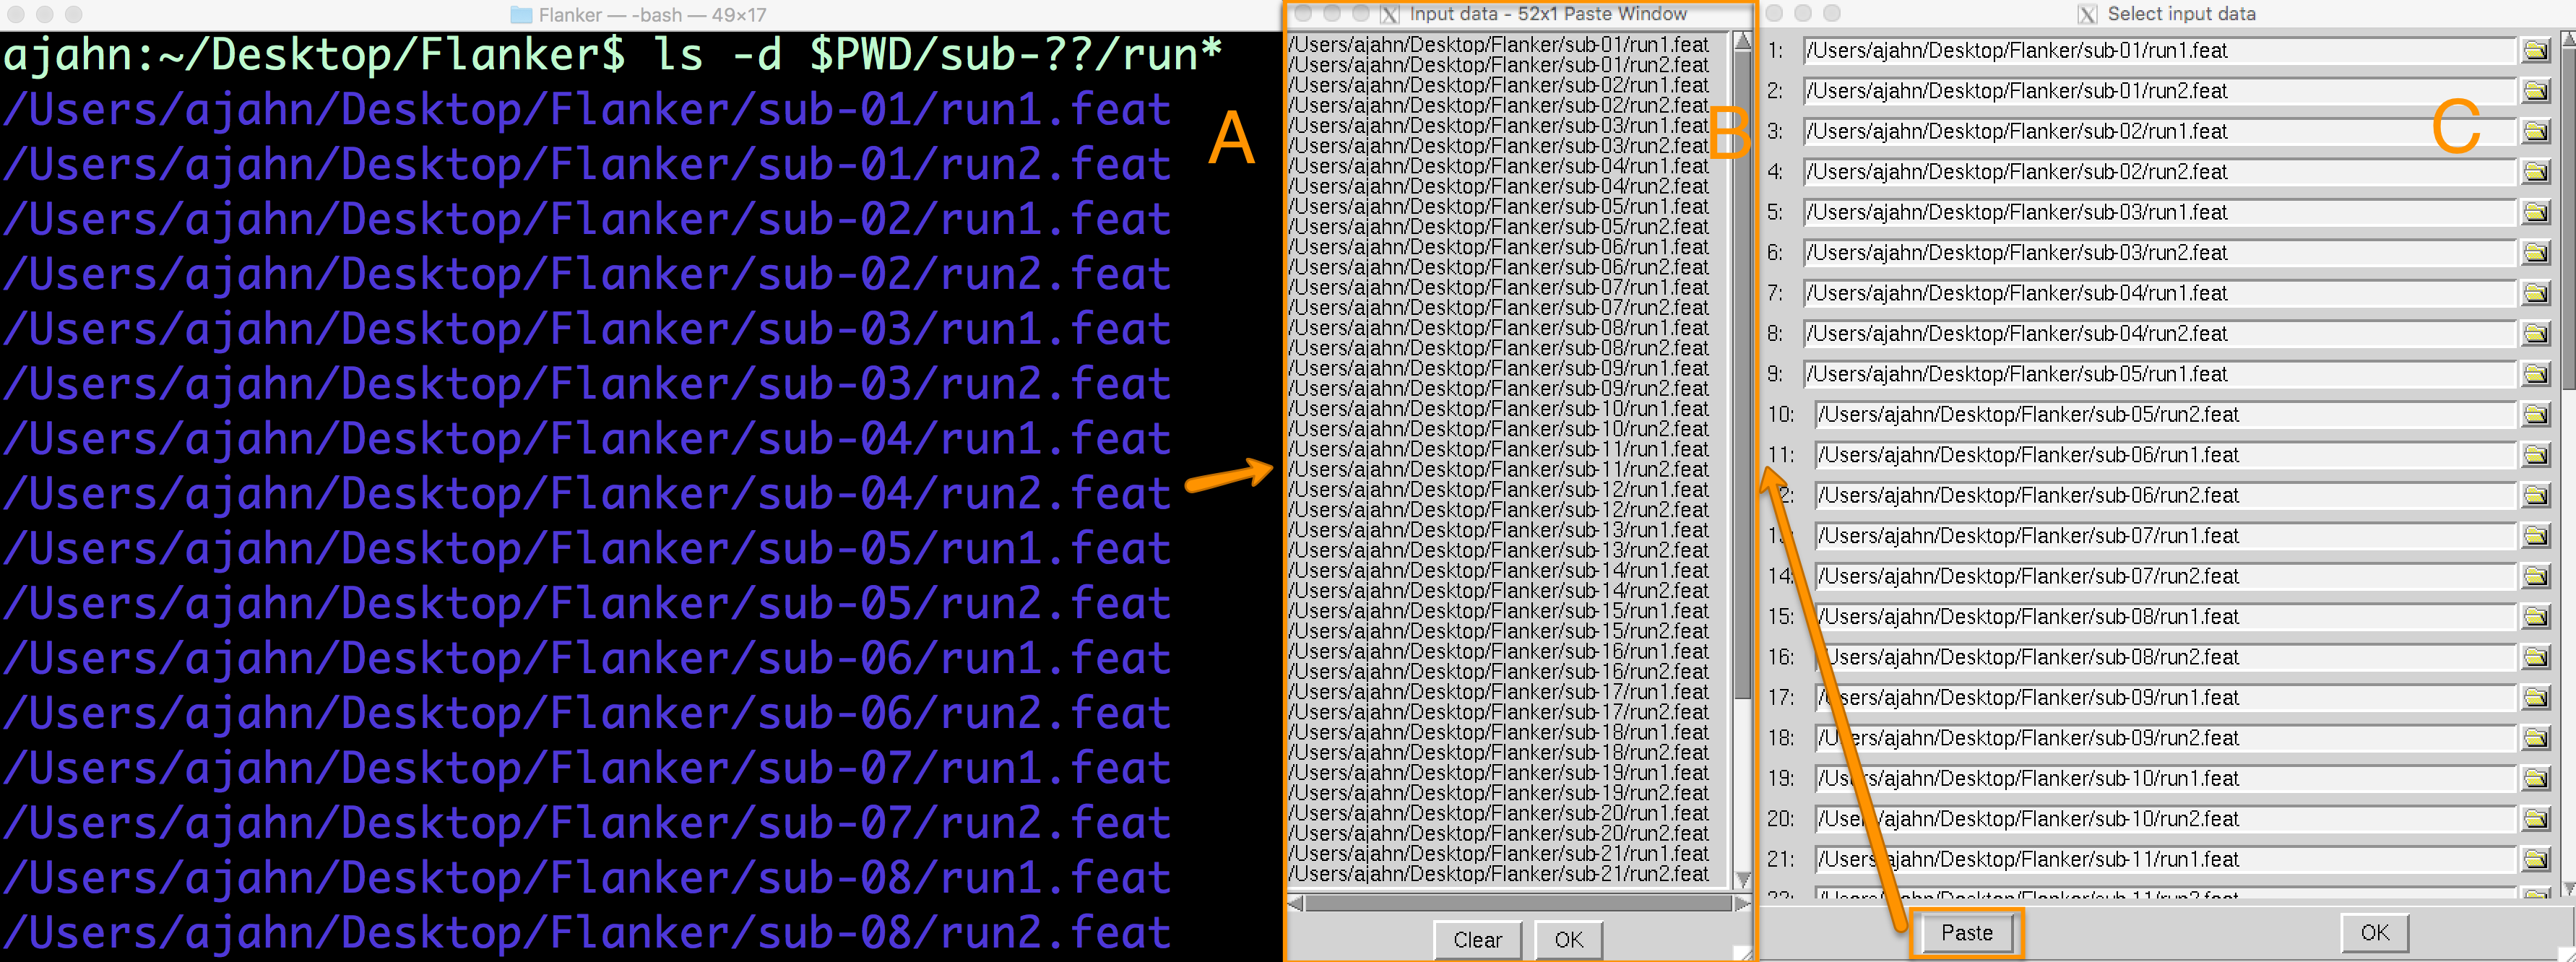Click Paste Window horizontal scrollbar right arrow
The height and width of the screenshot is (962, 2576).
(1742, 903)
